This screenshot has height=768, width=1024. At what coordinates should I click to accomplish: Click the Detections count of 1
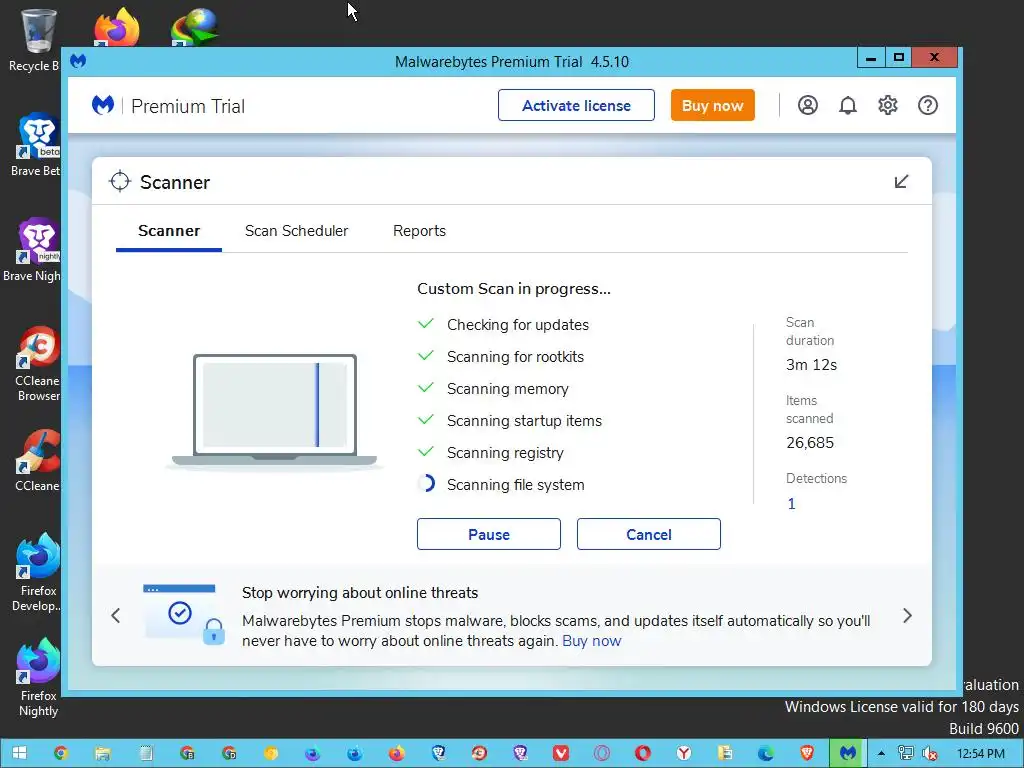pos(792,504)
